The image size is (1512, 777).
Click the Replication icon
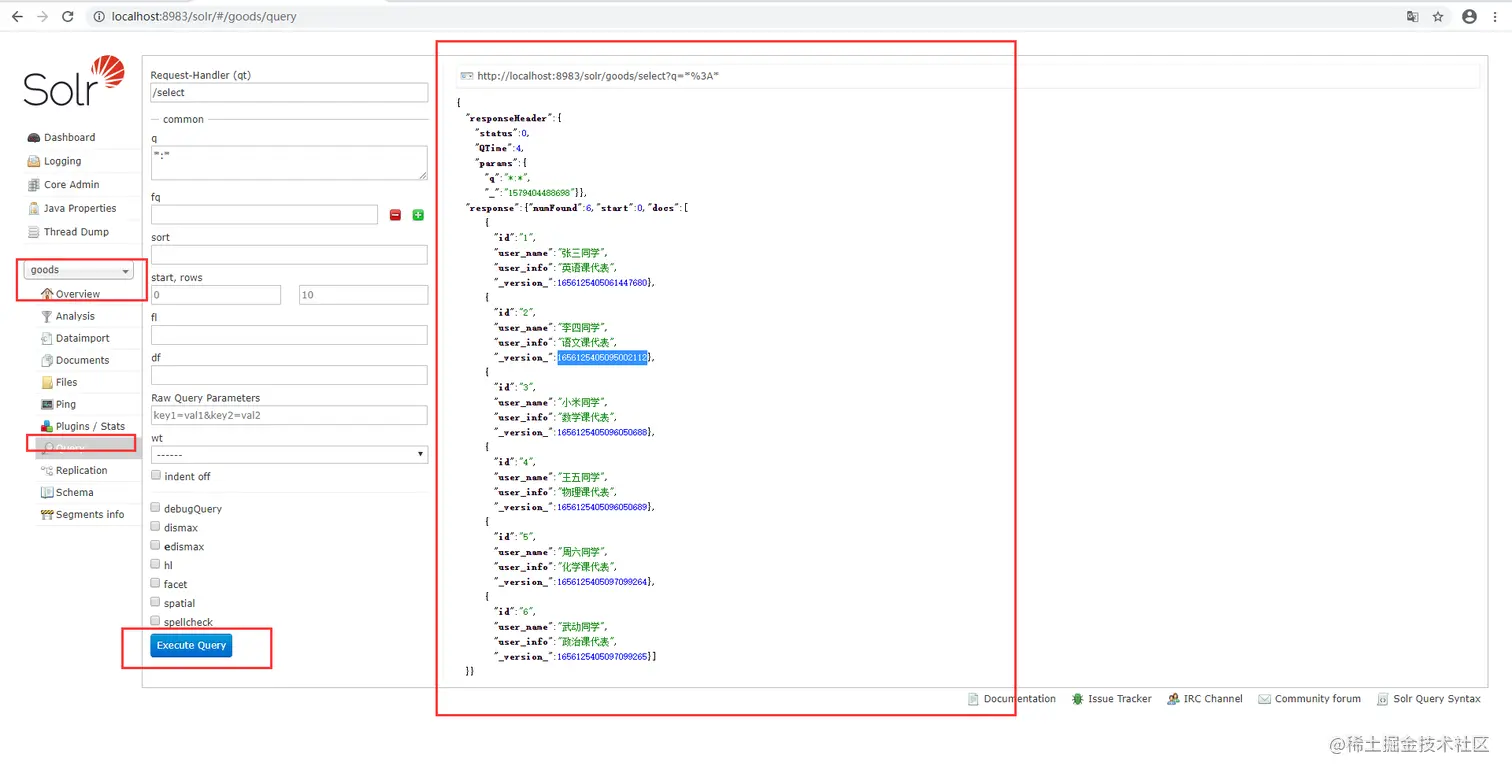pyautogui.click(x=47, y=470)
